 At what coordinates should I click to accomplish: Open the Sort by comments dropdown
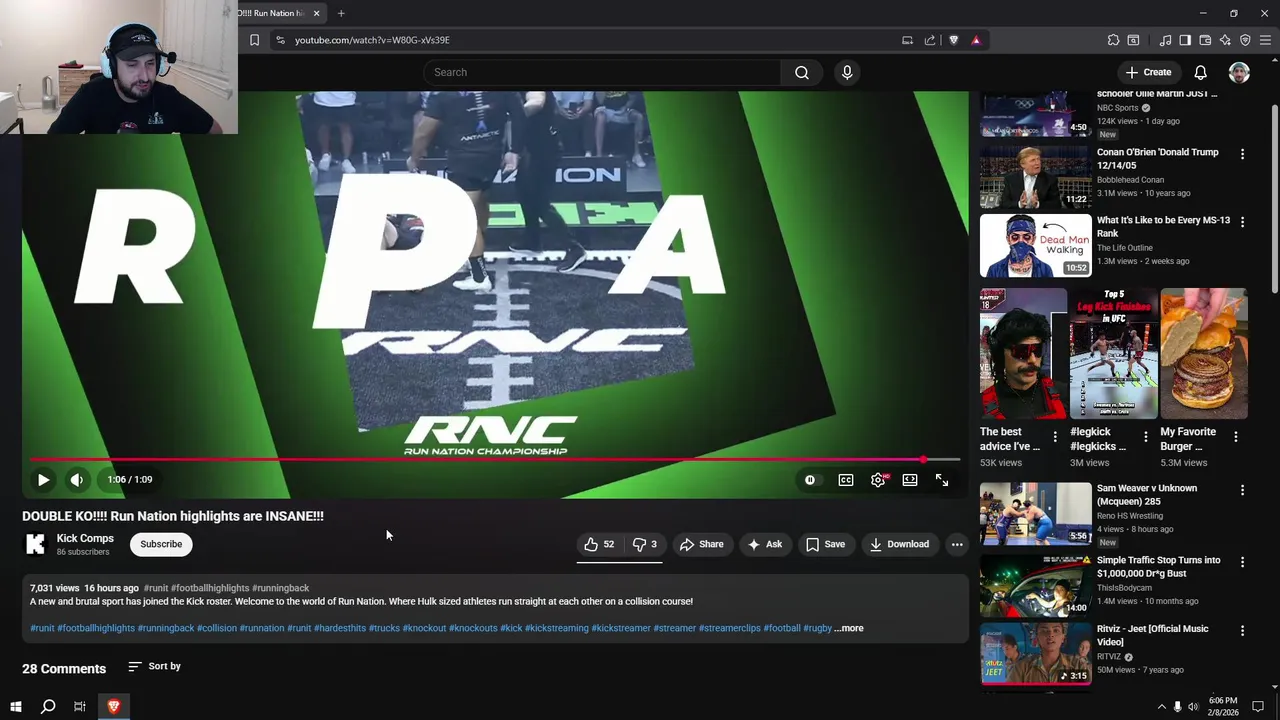(x=155, y=666)
